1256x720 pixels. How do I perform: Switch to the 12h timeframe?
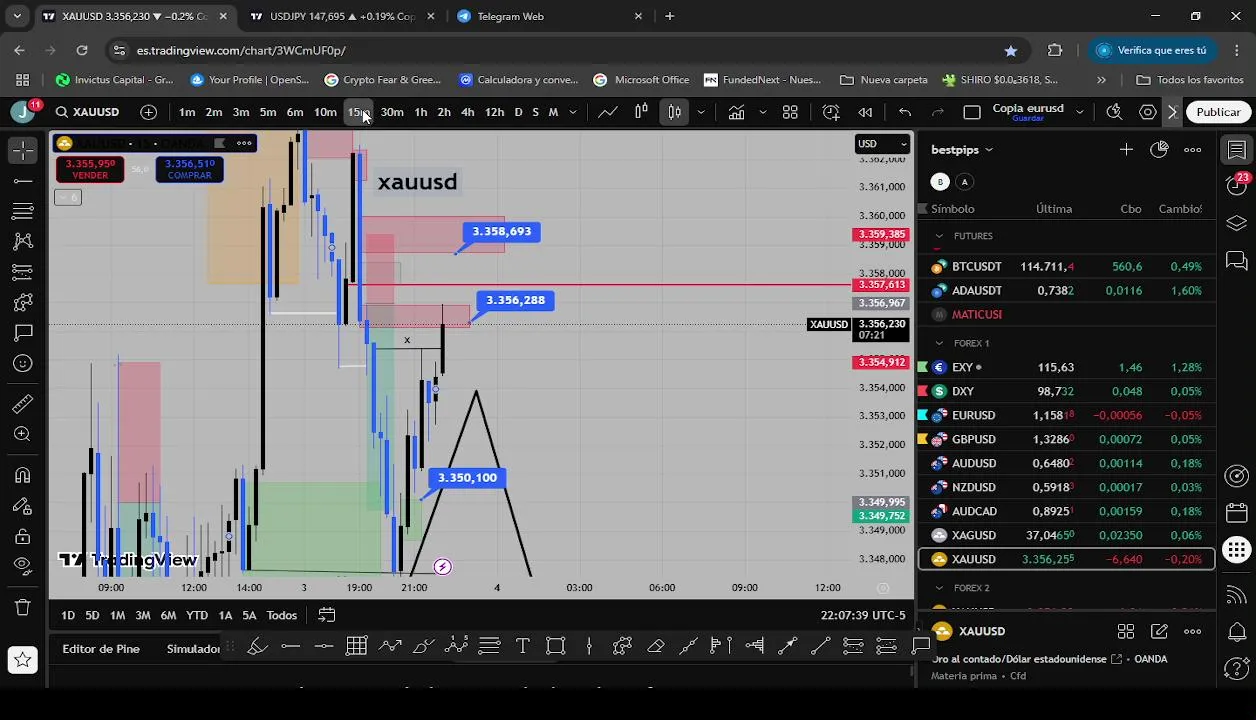[494, 112]
